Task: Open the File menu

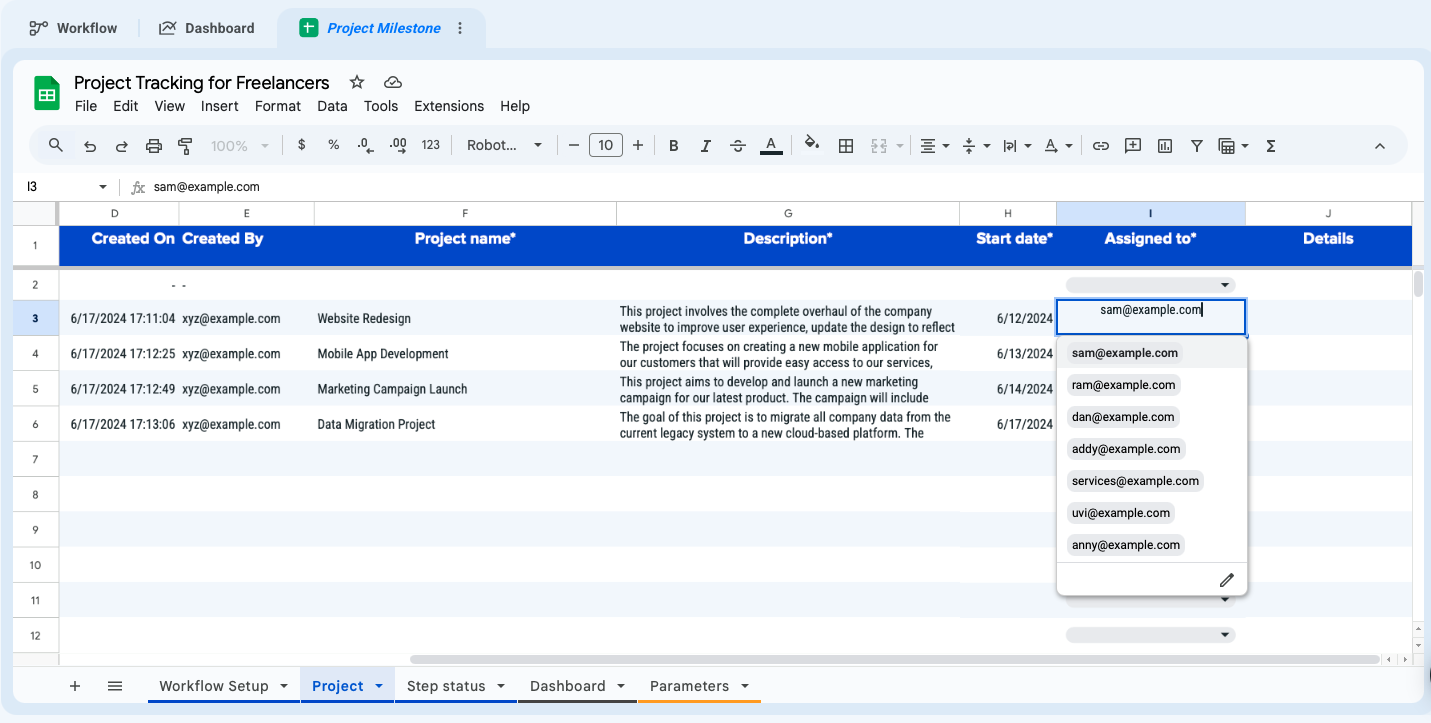Action: click(86, 106)
